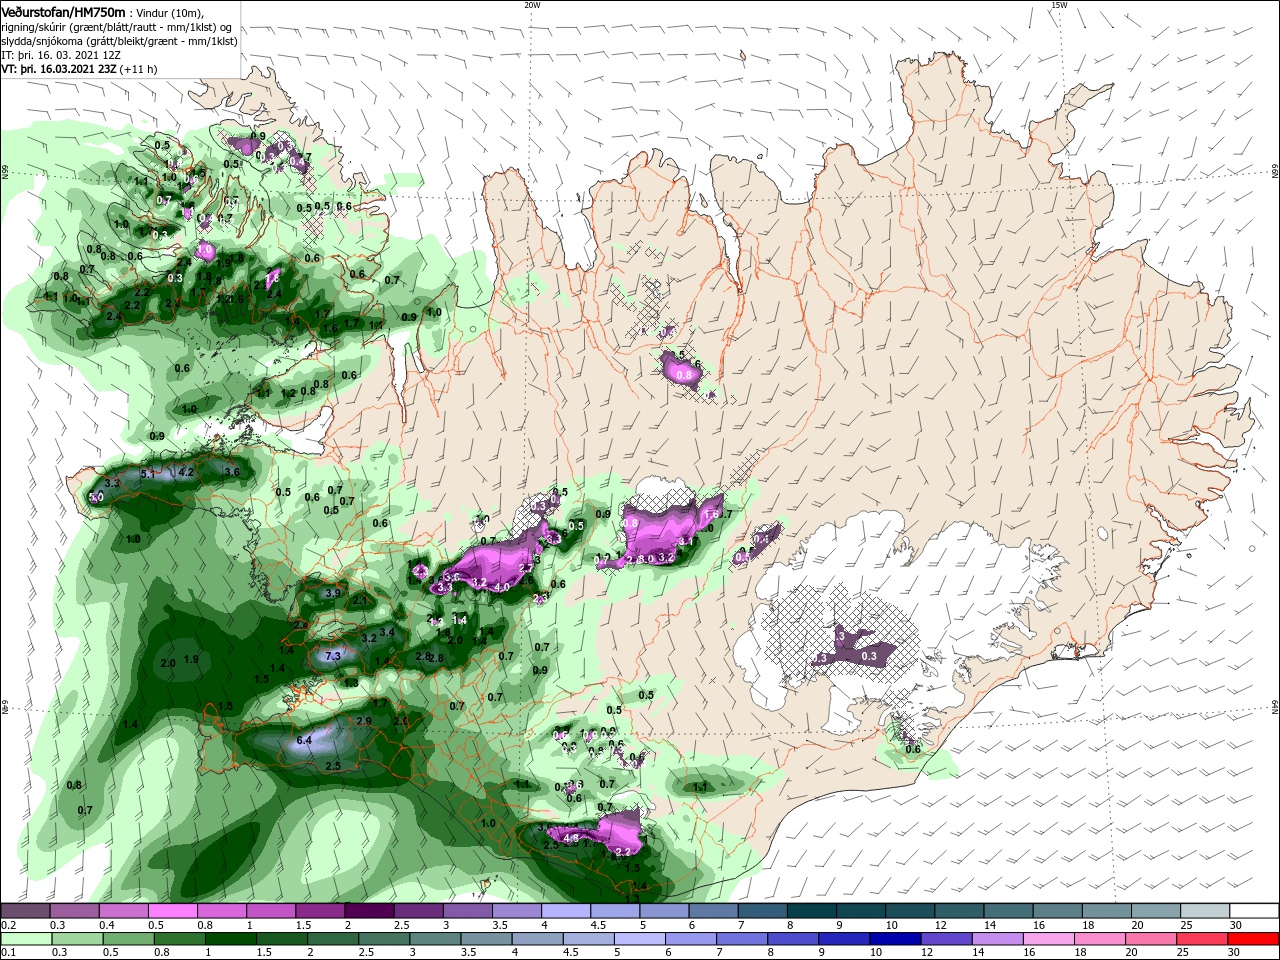Pick lightest green 0.1 swatch in lower legend
The image size is (1280, 960).
coord(25,939)
